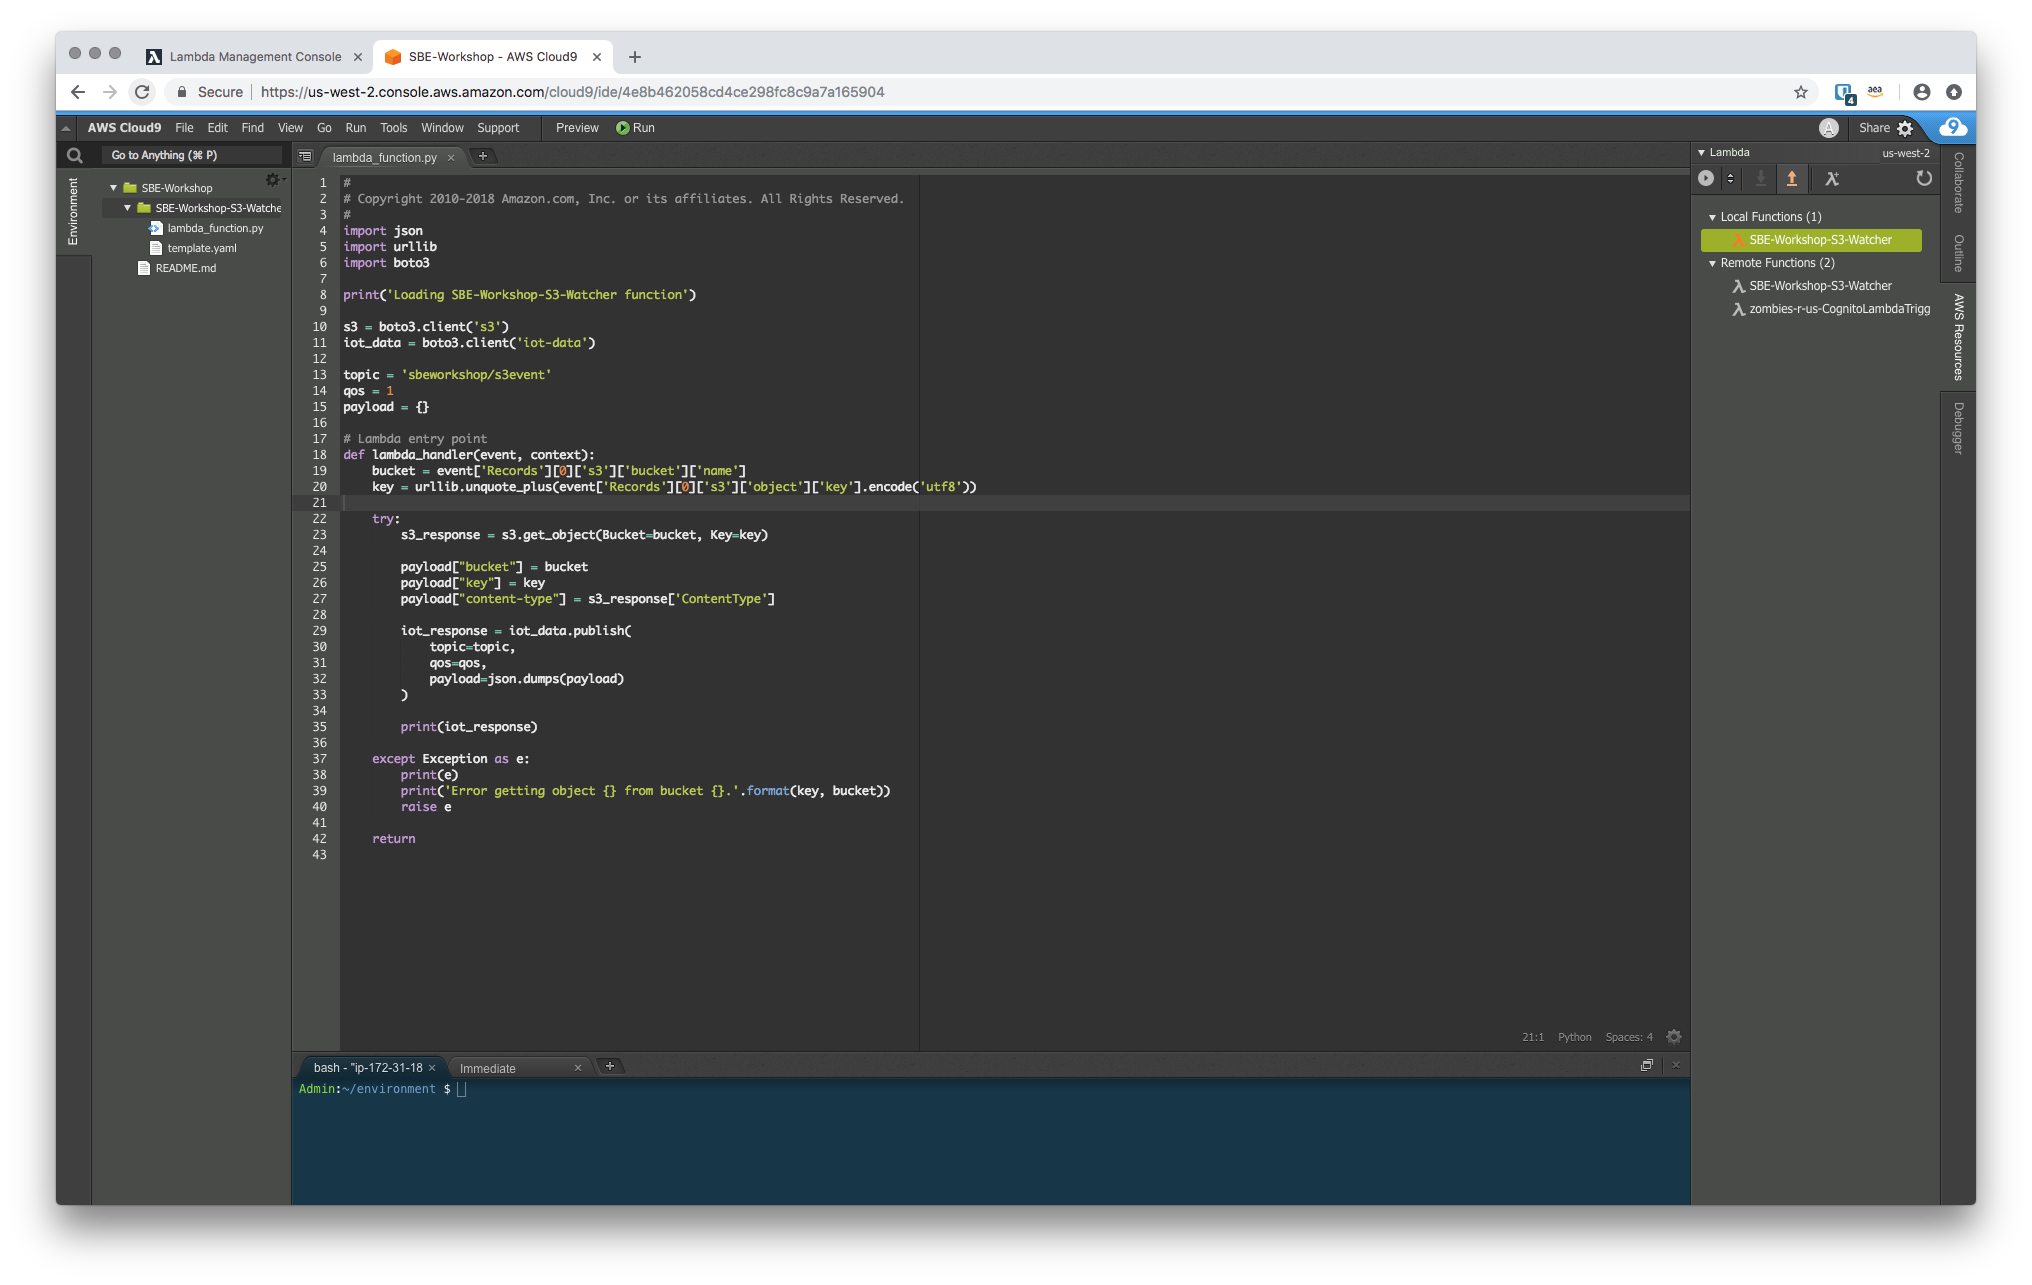This screenshot has width=2032, height=1285.
Task: Open template.yaml in the file tree
Action: pyautogui.click(x=202, y=248)
